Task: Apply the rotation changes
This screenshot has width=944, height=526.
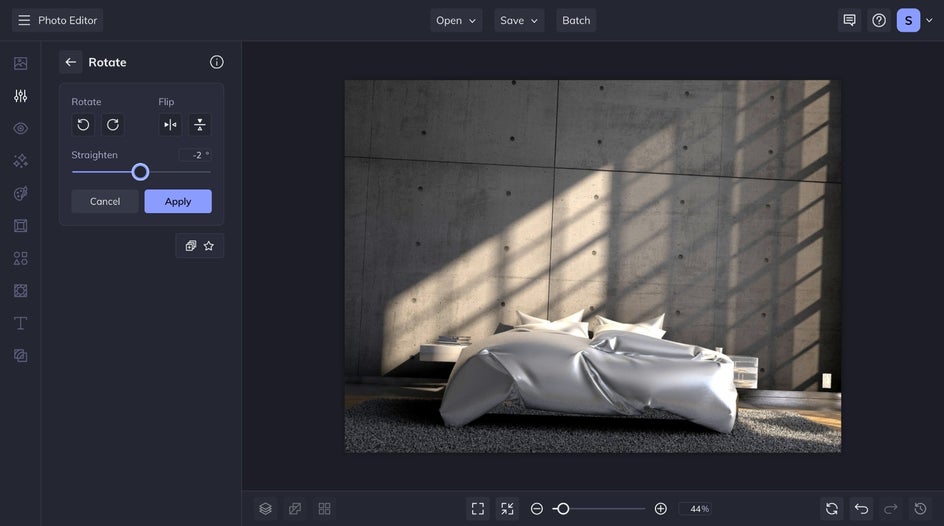Action: 178,202
